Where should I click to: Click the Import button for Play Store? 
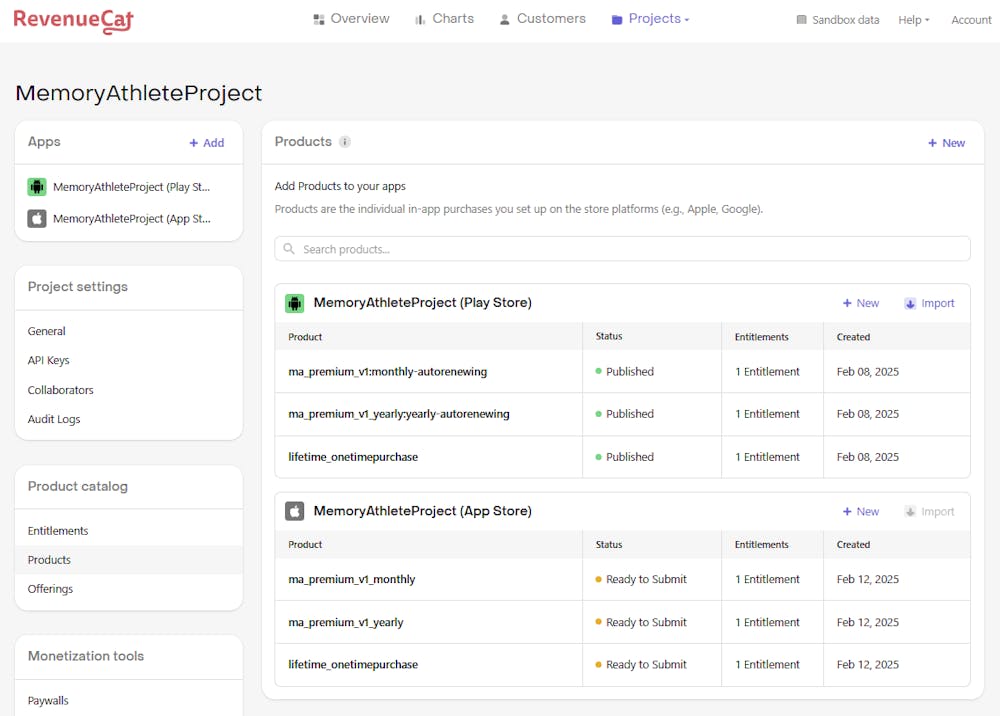click(929, 303)
